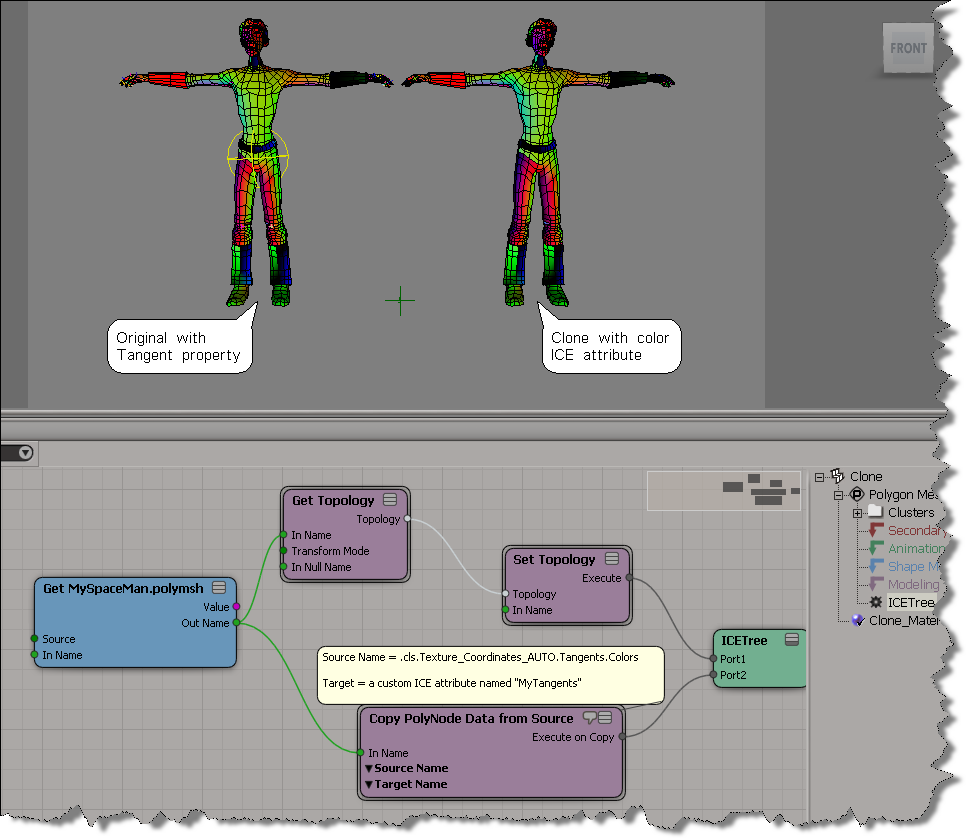Viewport: 966px width, 838px height.
Task: Click the Set Topology node menu icon
Action: click(x=611, y=559)
